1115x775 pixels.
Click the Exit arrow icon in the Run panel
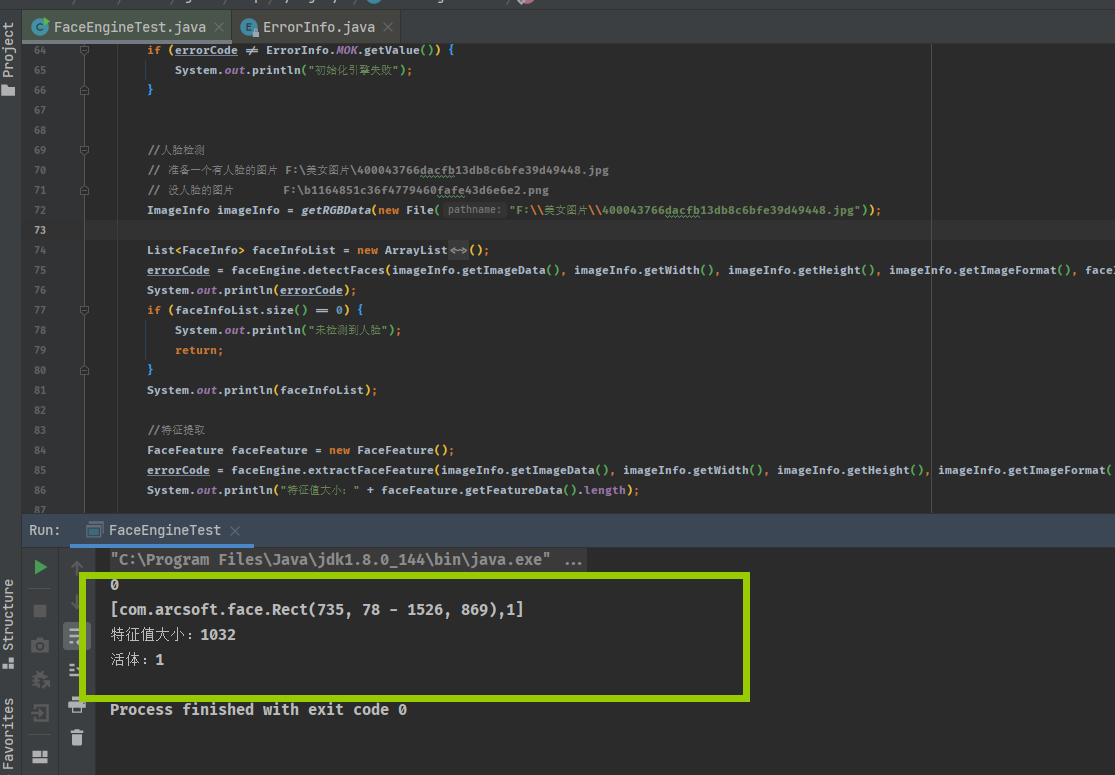point(41,712)
